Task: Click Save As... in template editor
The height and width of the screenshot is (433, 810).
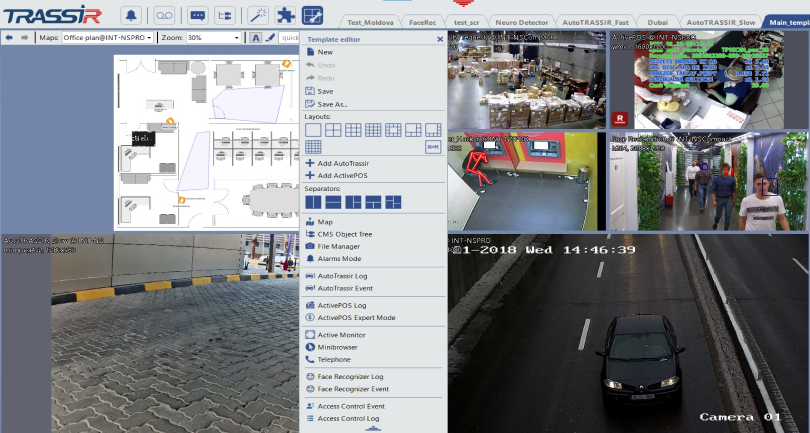Action: pos(332,104)
